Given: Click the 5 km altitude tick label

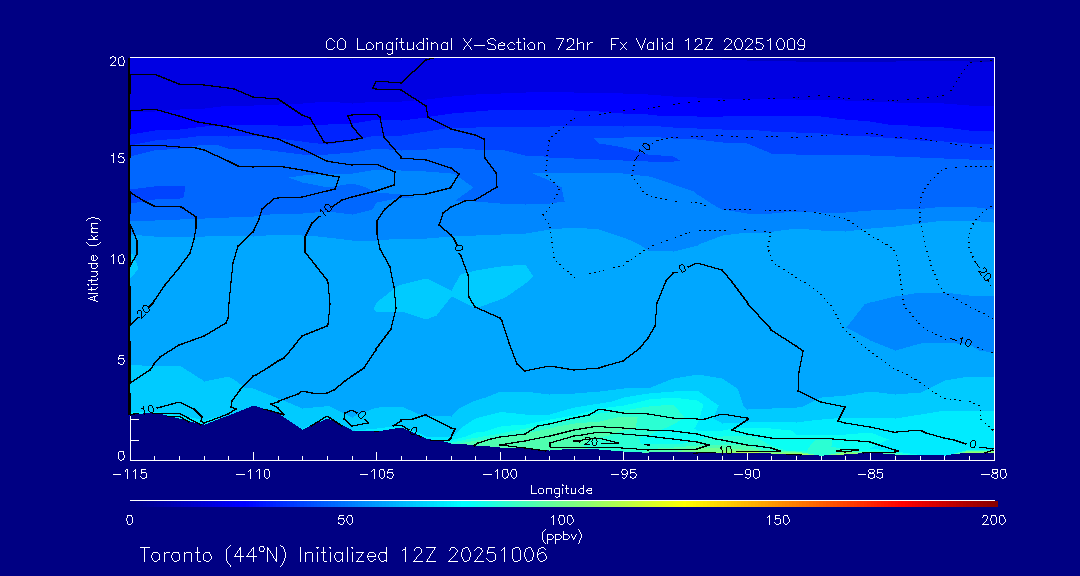Looking at the screenshot, I should (x=119, y=358).
